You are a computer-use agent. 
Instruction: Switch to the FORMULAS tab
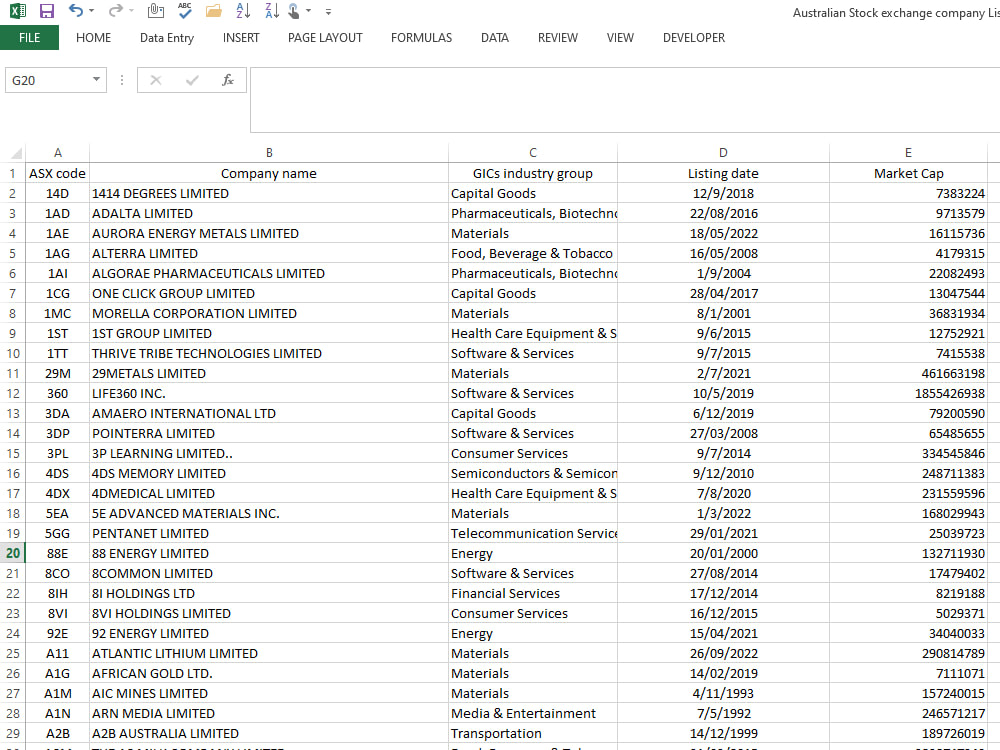422,38
